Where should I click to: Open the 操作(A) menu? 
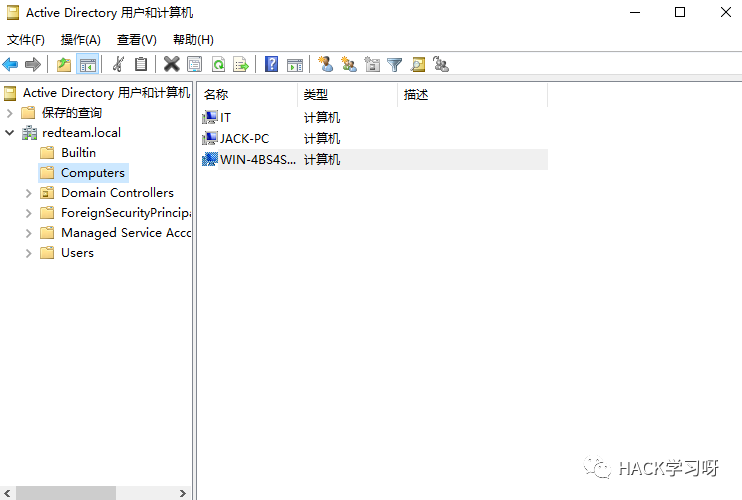point(80,40)
